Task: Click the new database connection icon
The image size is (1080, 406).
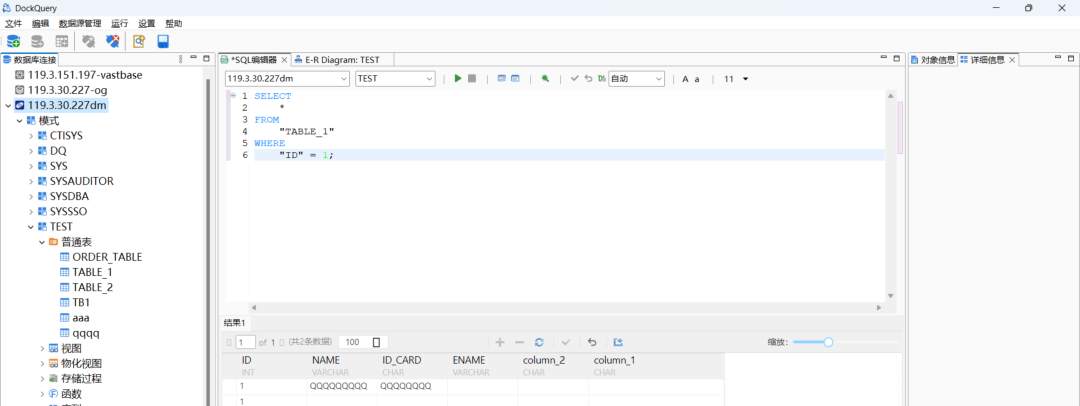Action: pyautogui.click(x=14, y=41)
